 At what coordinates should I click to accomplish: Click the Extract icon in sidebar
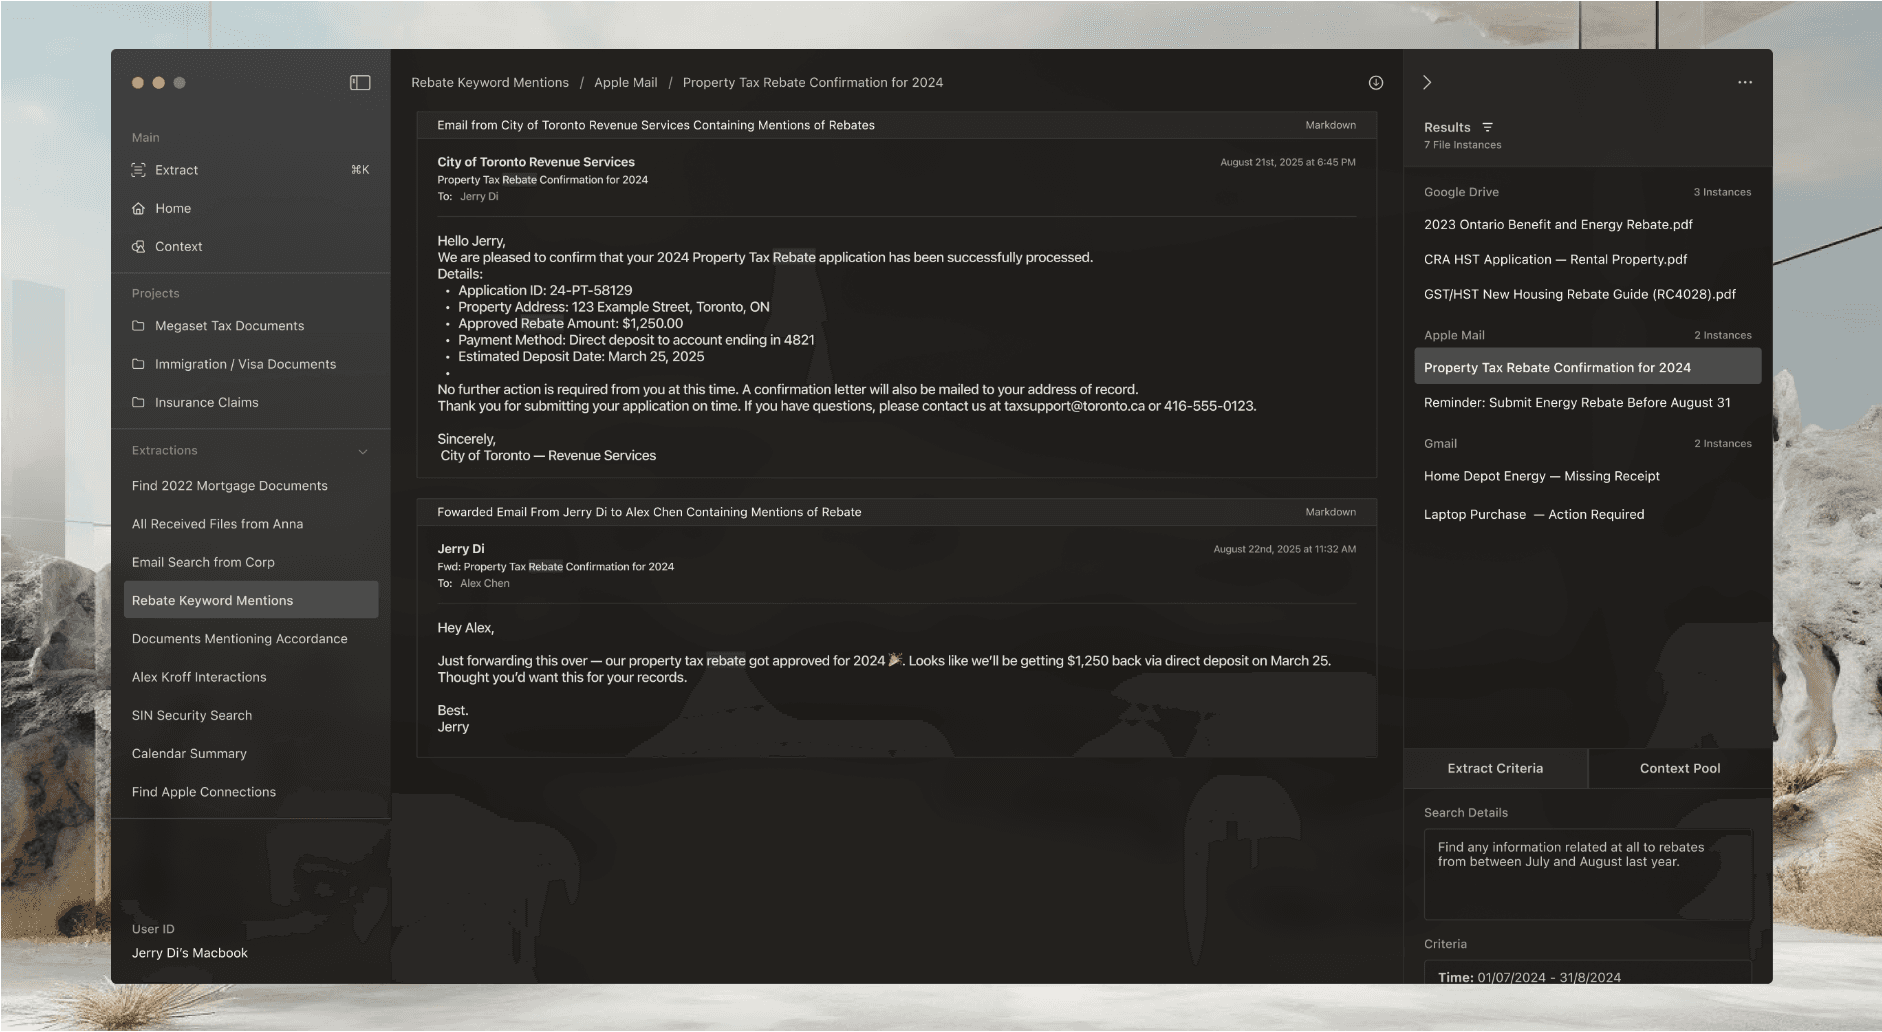tap(138, 170)
